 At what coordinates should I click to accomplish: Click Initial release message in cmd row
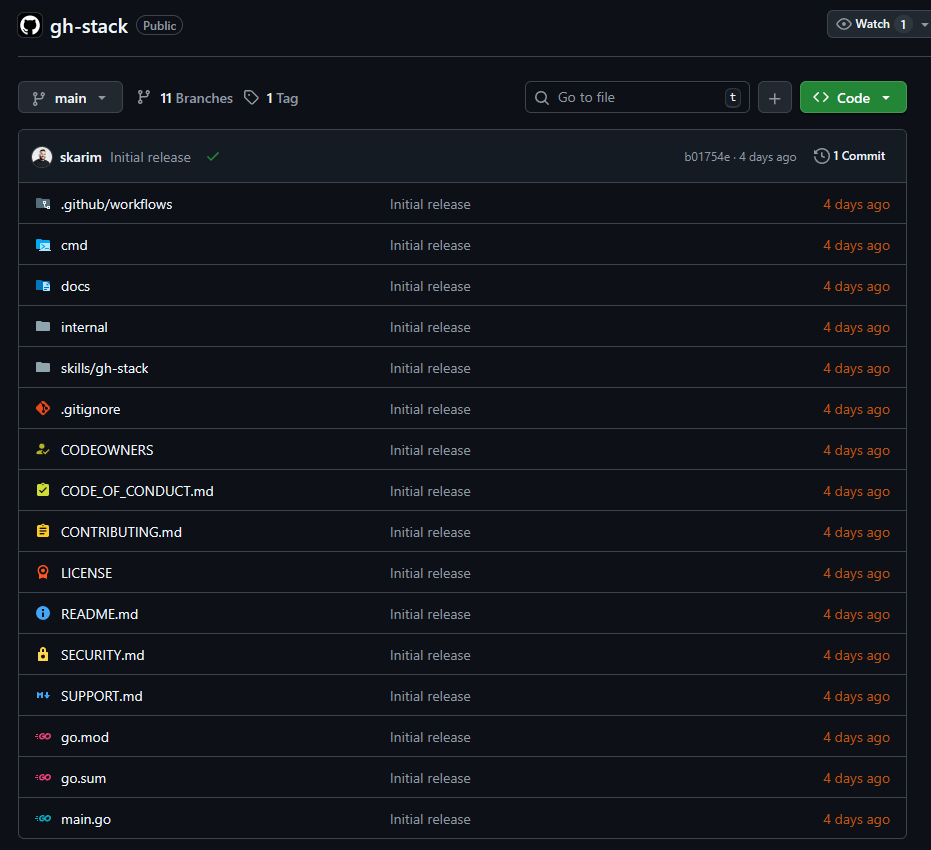click(430, 245)
